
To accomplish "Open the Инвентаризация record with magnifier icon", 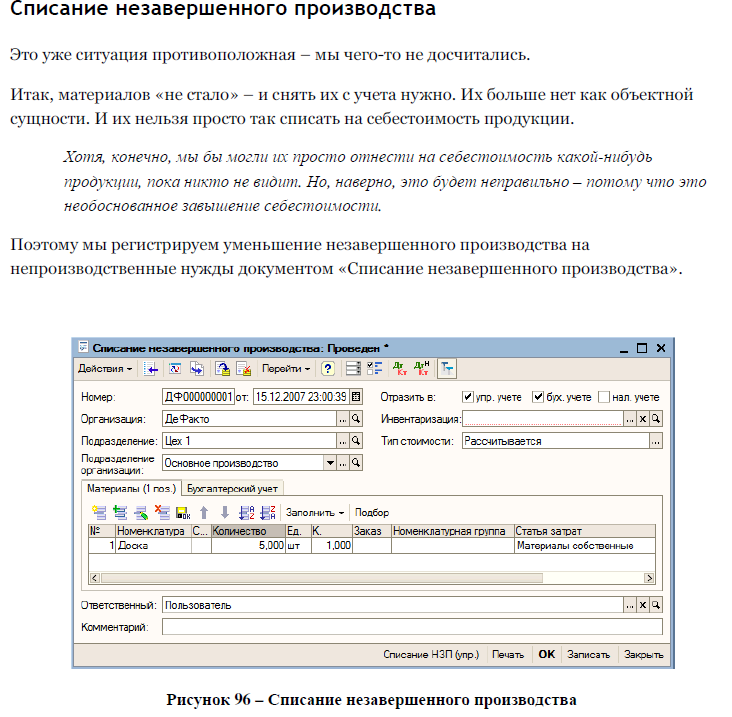I will click(656, 419).
